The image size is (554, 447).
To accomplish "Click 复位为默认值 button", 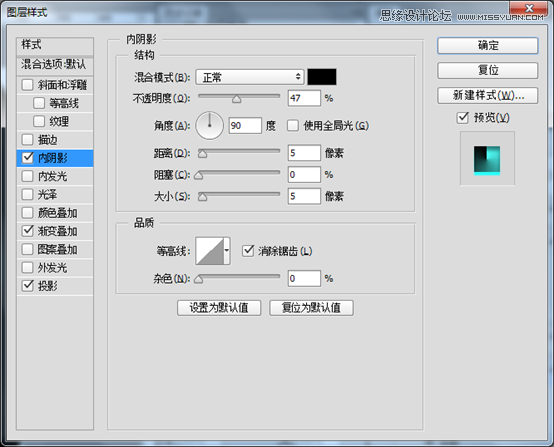I will (311, 308).
